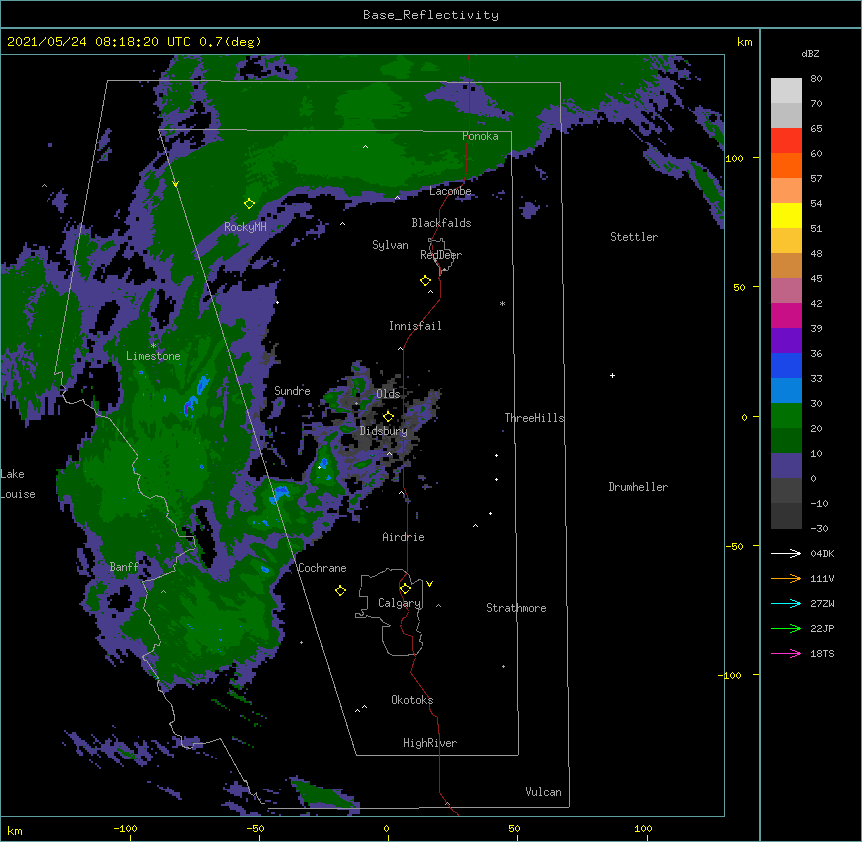
Task: Click the red 65 dBZ color swatch
Action: pos(786,141)
